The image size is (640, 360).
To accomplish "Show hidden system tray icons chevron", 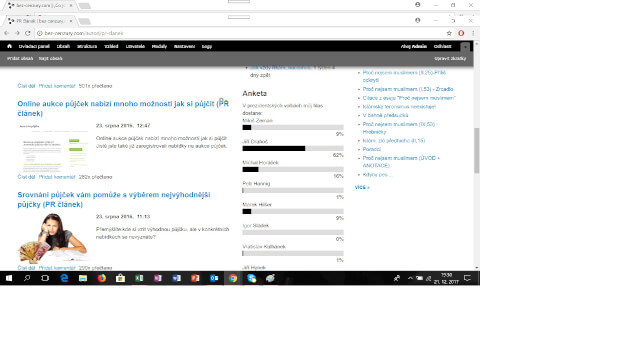I will (410, 278).
